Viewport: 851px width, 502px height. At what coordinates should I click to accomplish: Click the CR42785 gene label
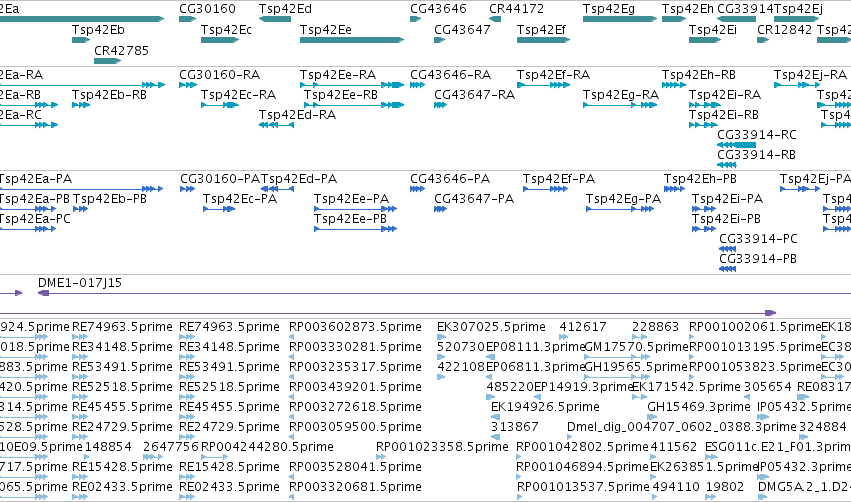(121, 50)
